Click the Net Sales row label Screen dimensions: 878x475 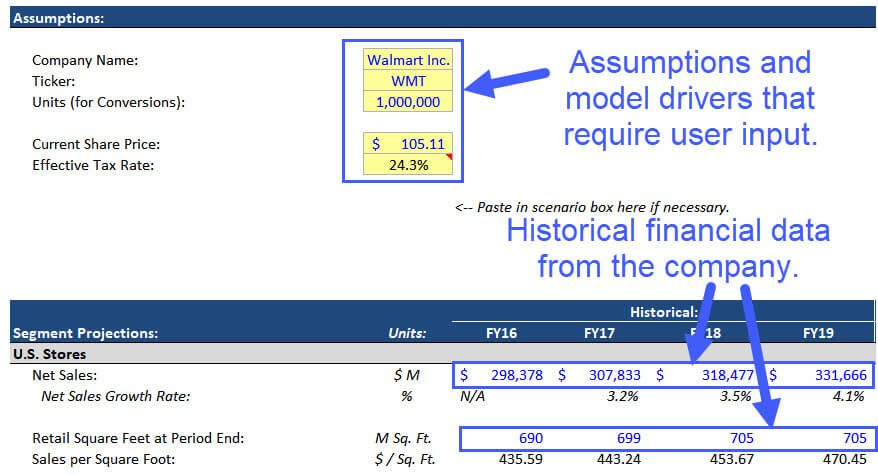[x=64, y=375]
